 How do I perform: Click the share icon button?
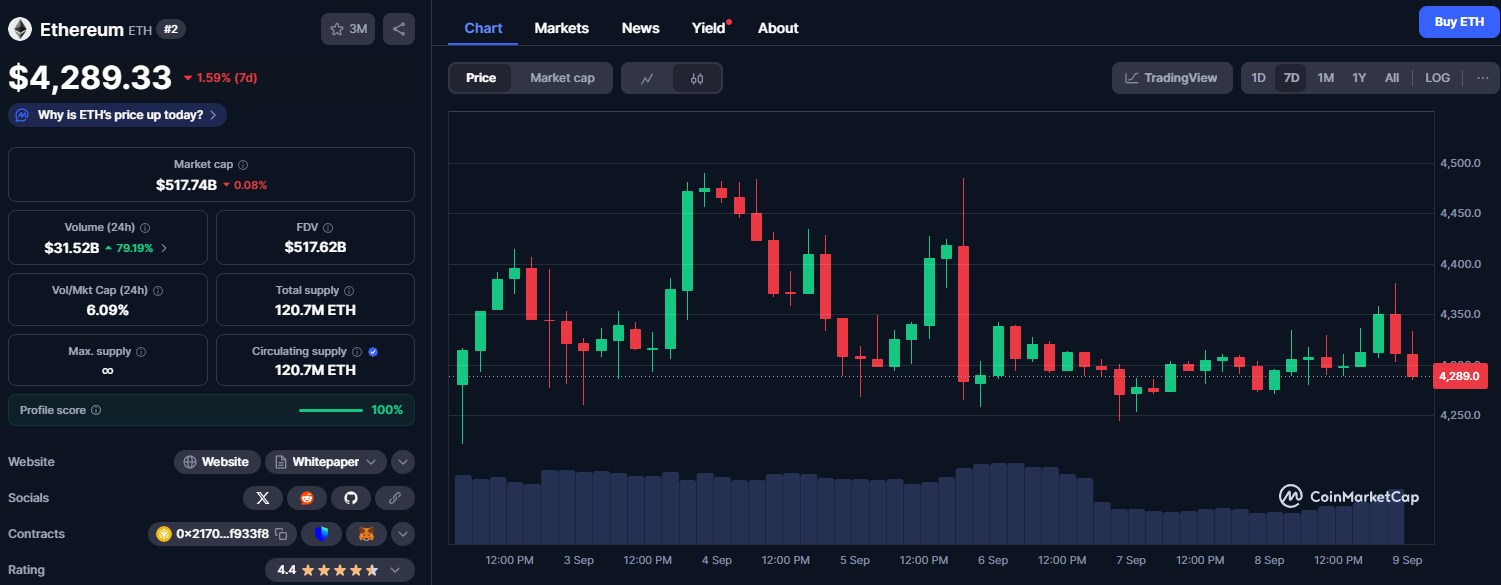[x=399, y=29]
